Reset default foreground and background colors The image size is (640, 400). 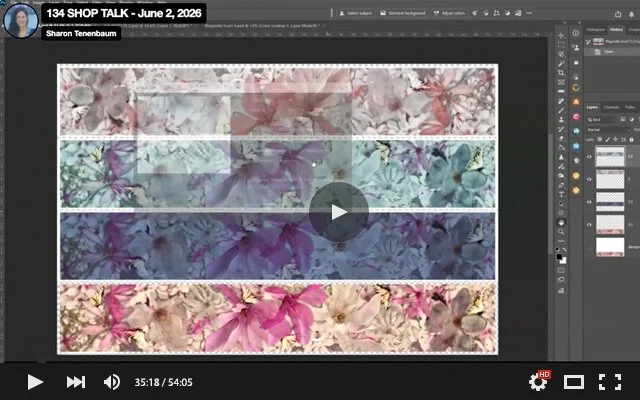(x=558, y=249)
